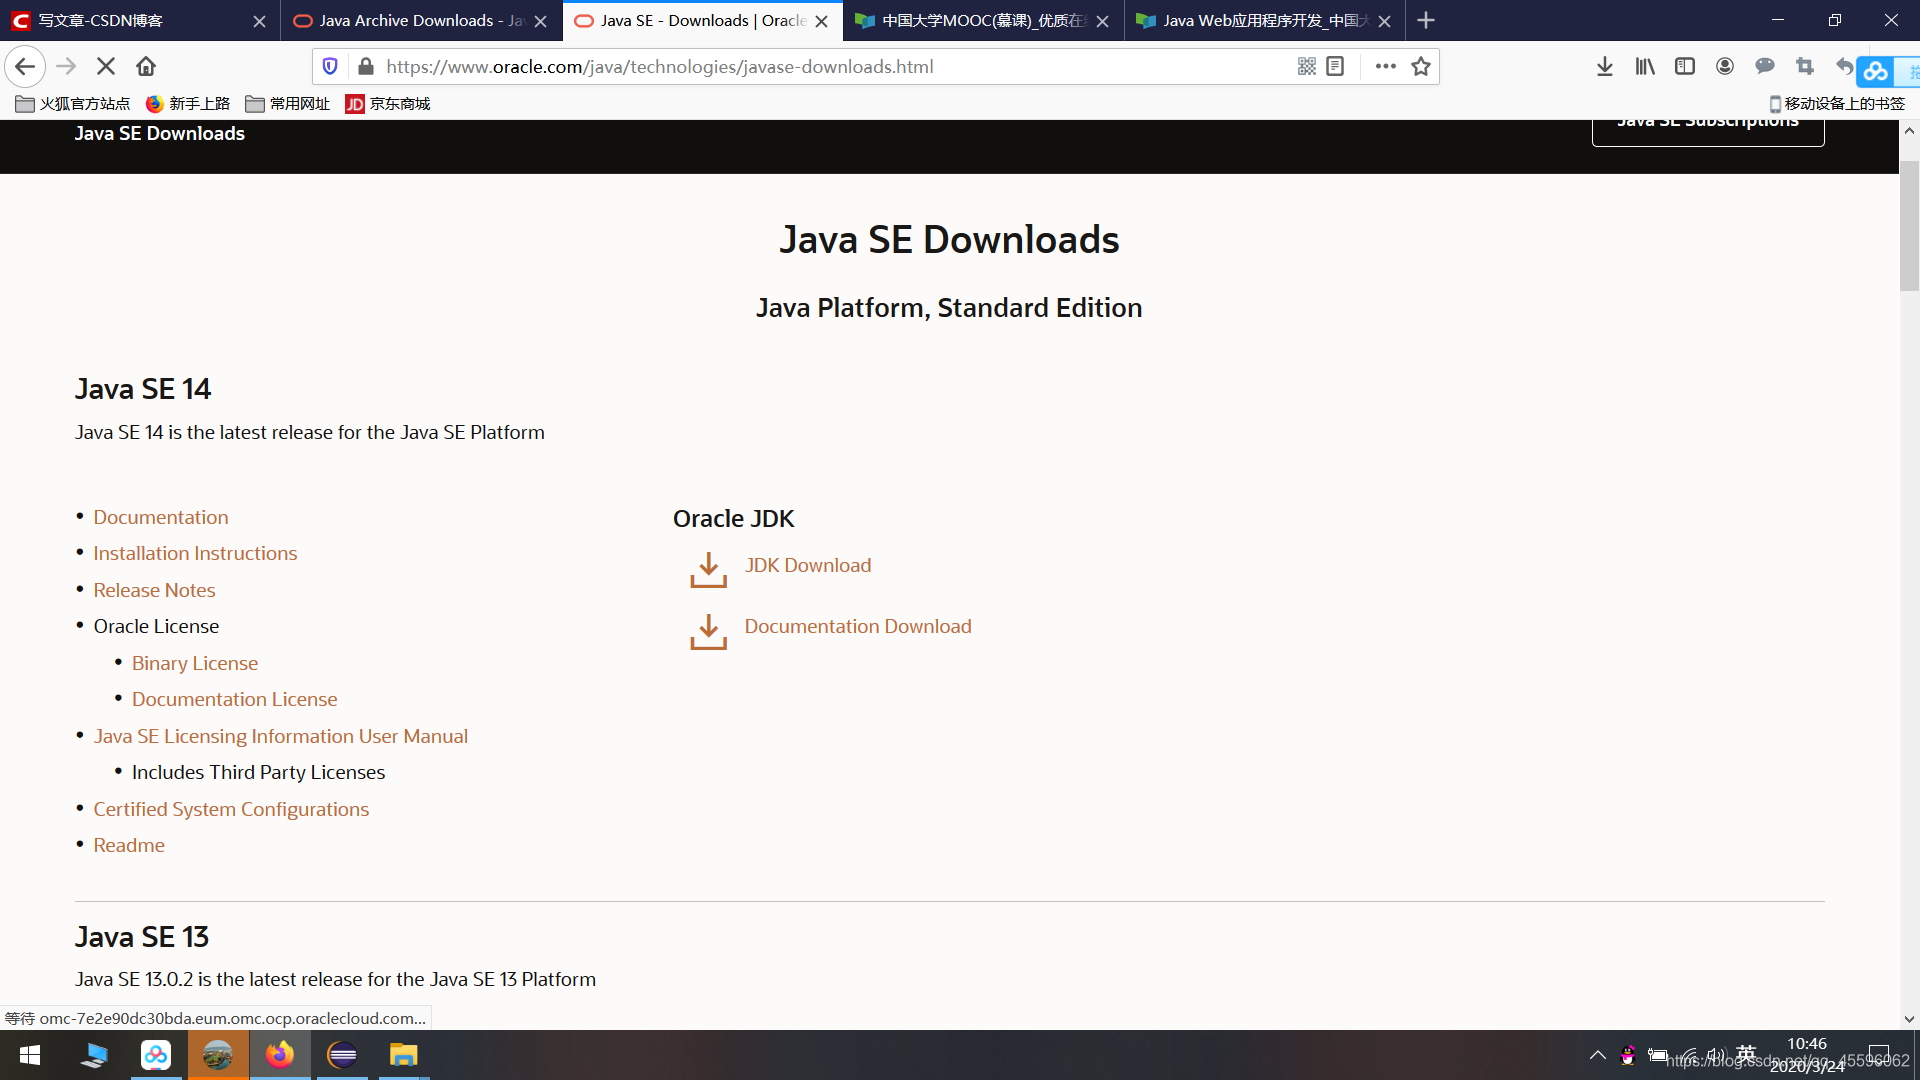Bookmark this page with the star icon
Viewport: 1920px width, 1080px height.
(x=1421, y=66)
